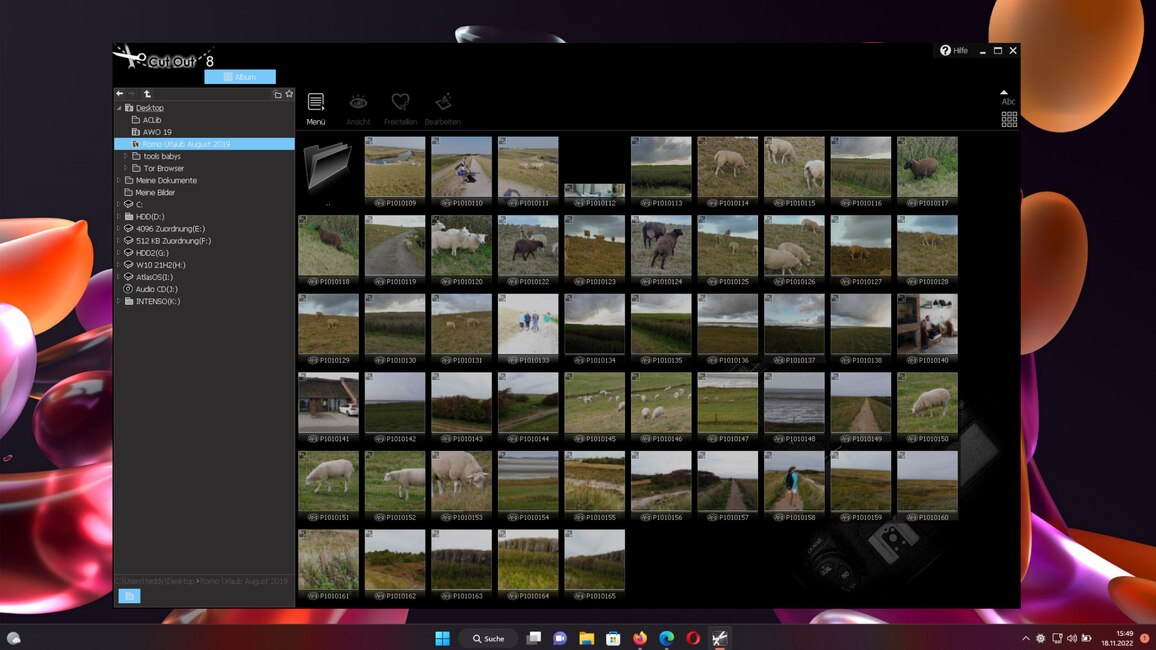
Task: Select Meine Bilder in folder tree
Action: (154, 192)
